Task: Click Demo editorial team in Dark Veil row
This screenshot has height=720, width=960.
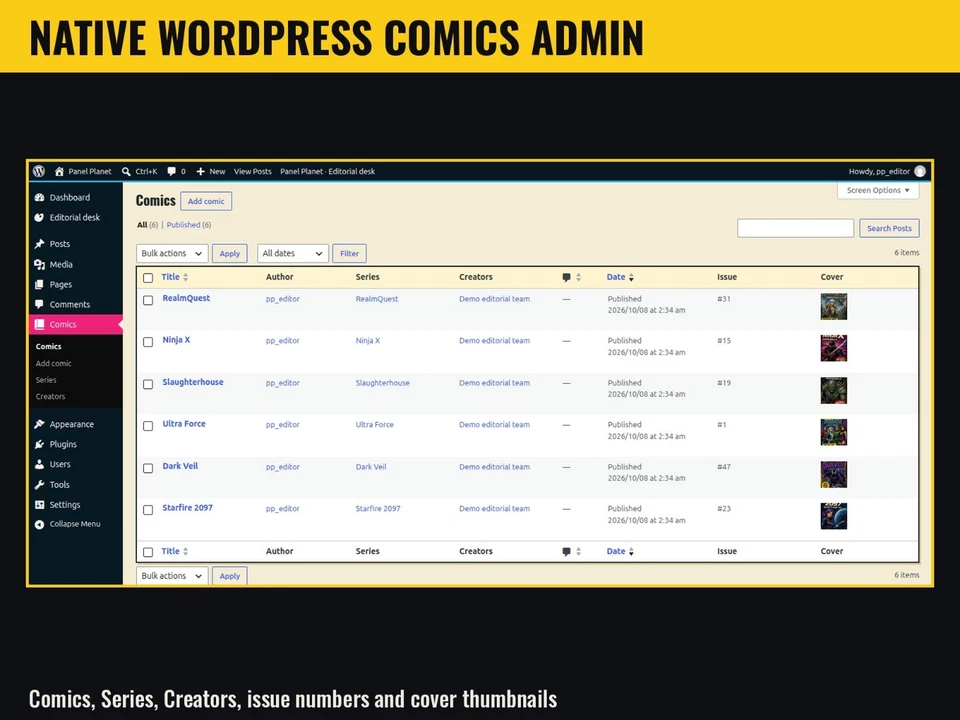Action: pyautogui.click(x=494, y=467)
